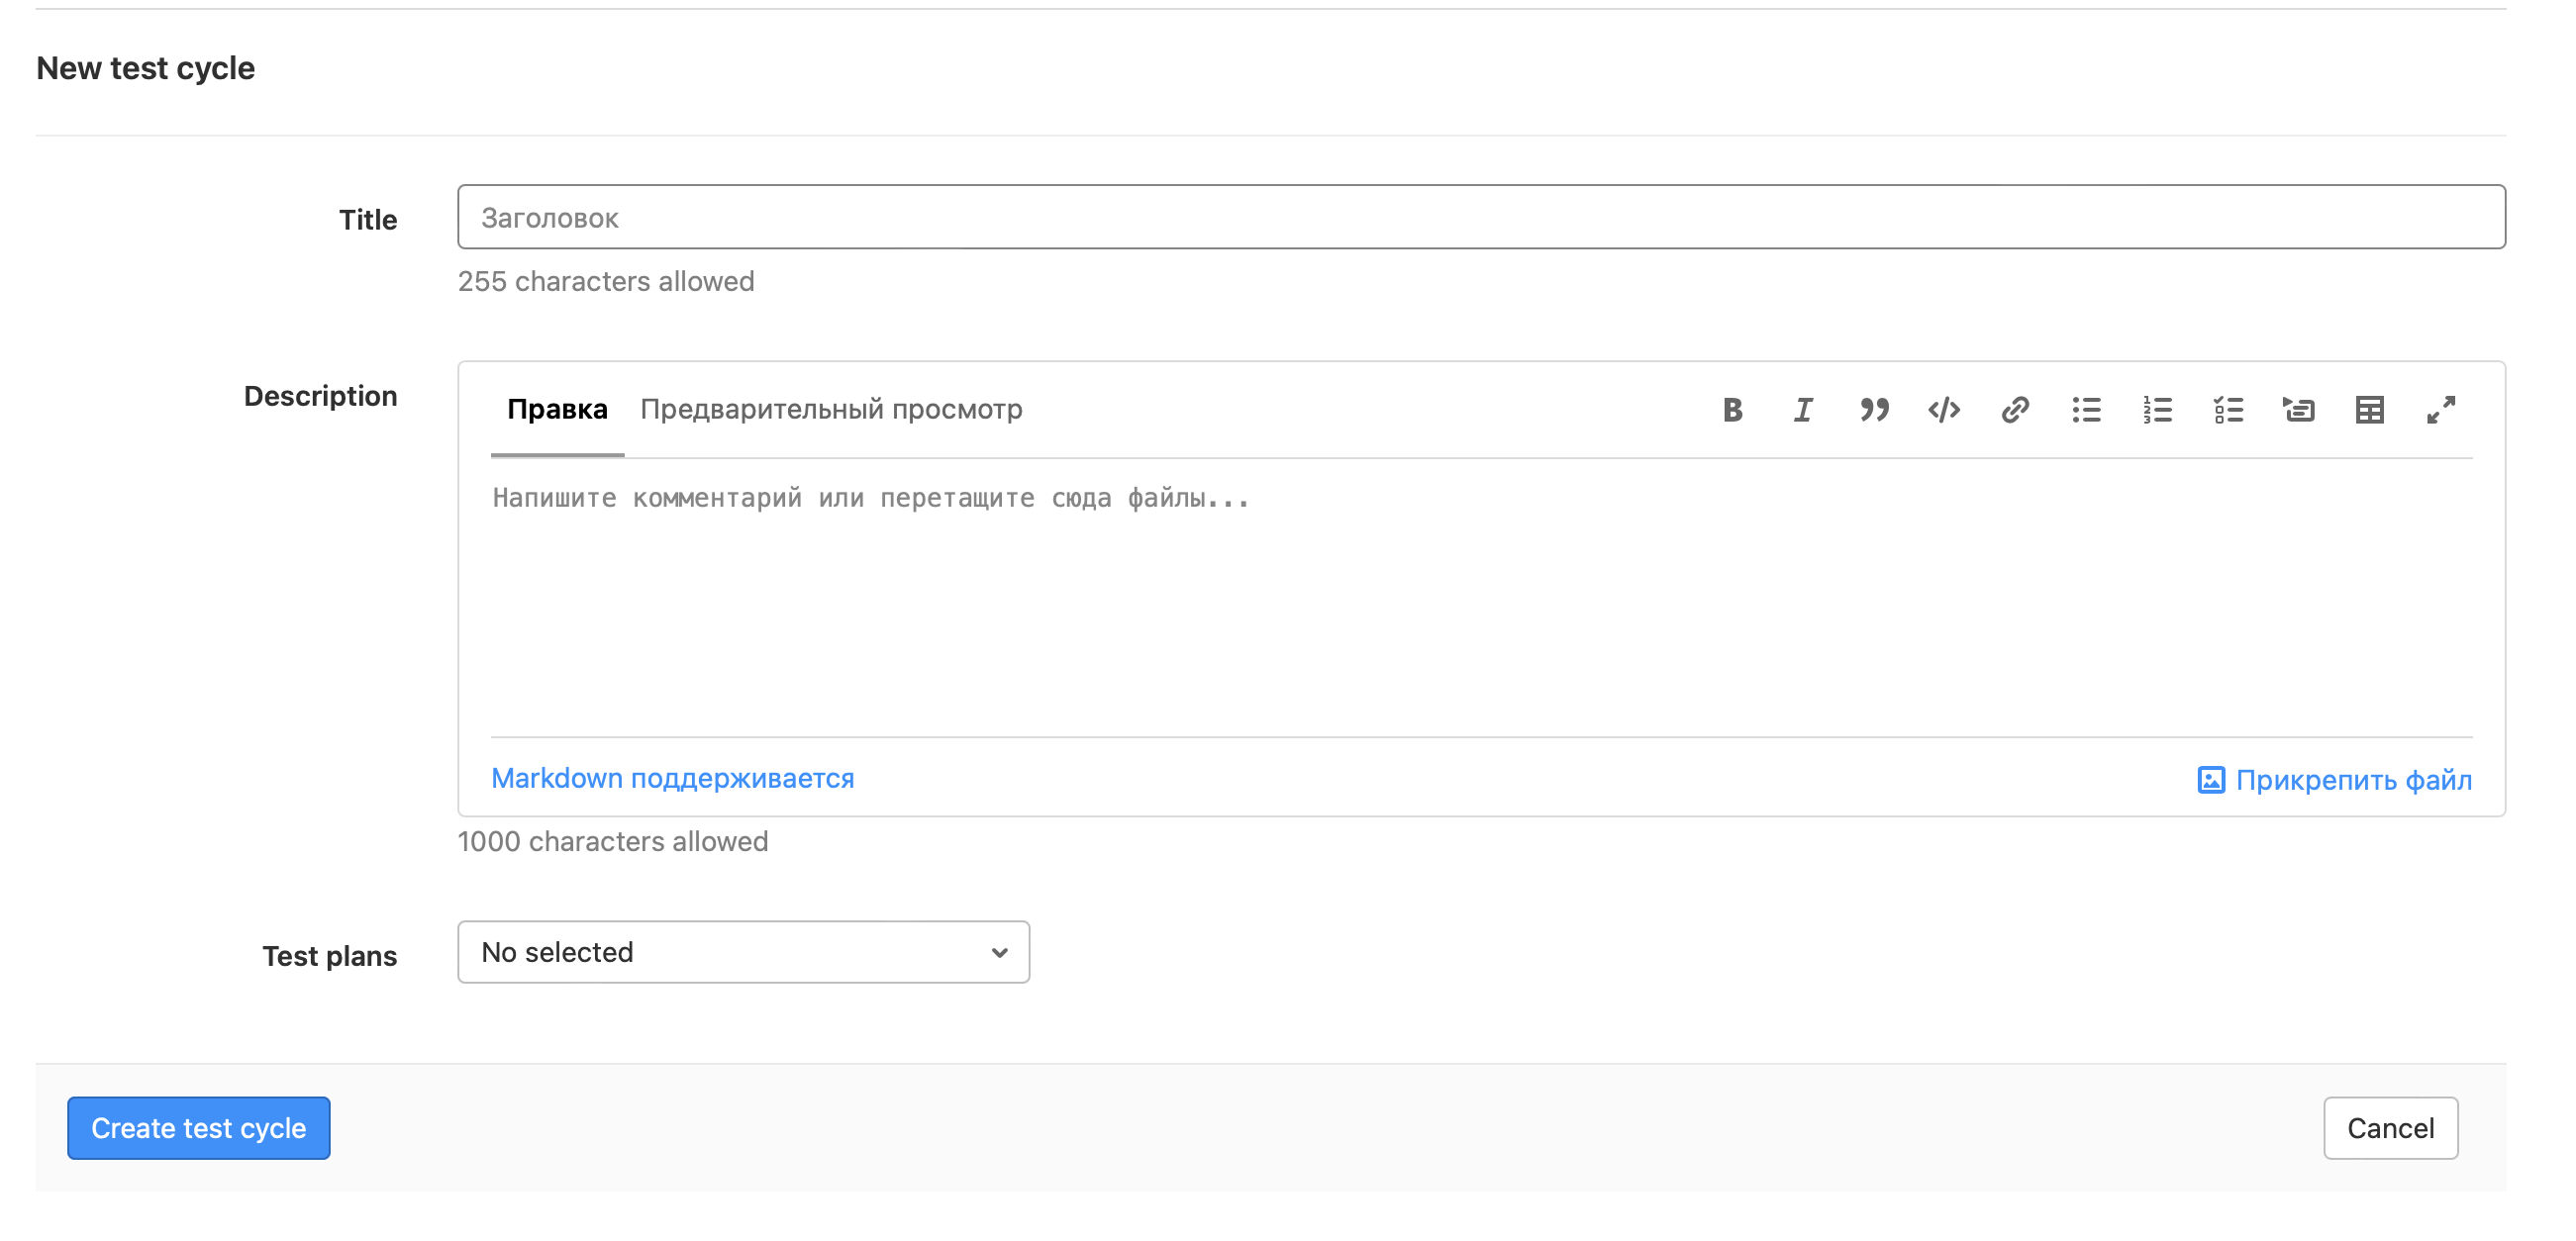Screen dimensions: 2576x1241
Task: Switch to Предварительный просмотр tab
Action: pyautogui.click(x=831, y=410)
